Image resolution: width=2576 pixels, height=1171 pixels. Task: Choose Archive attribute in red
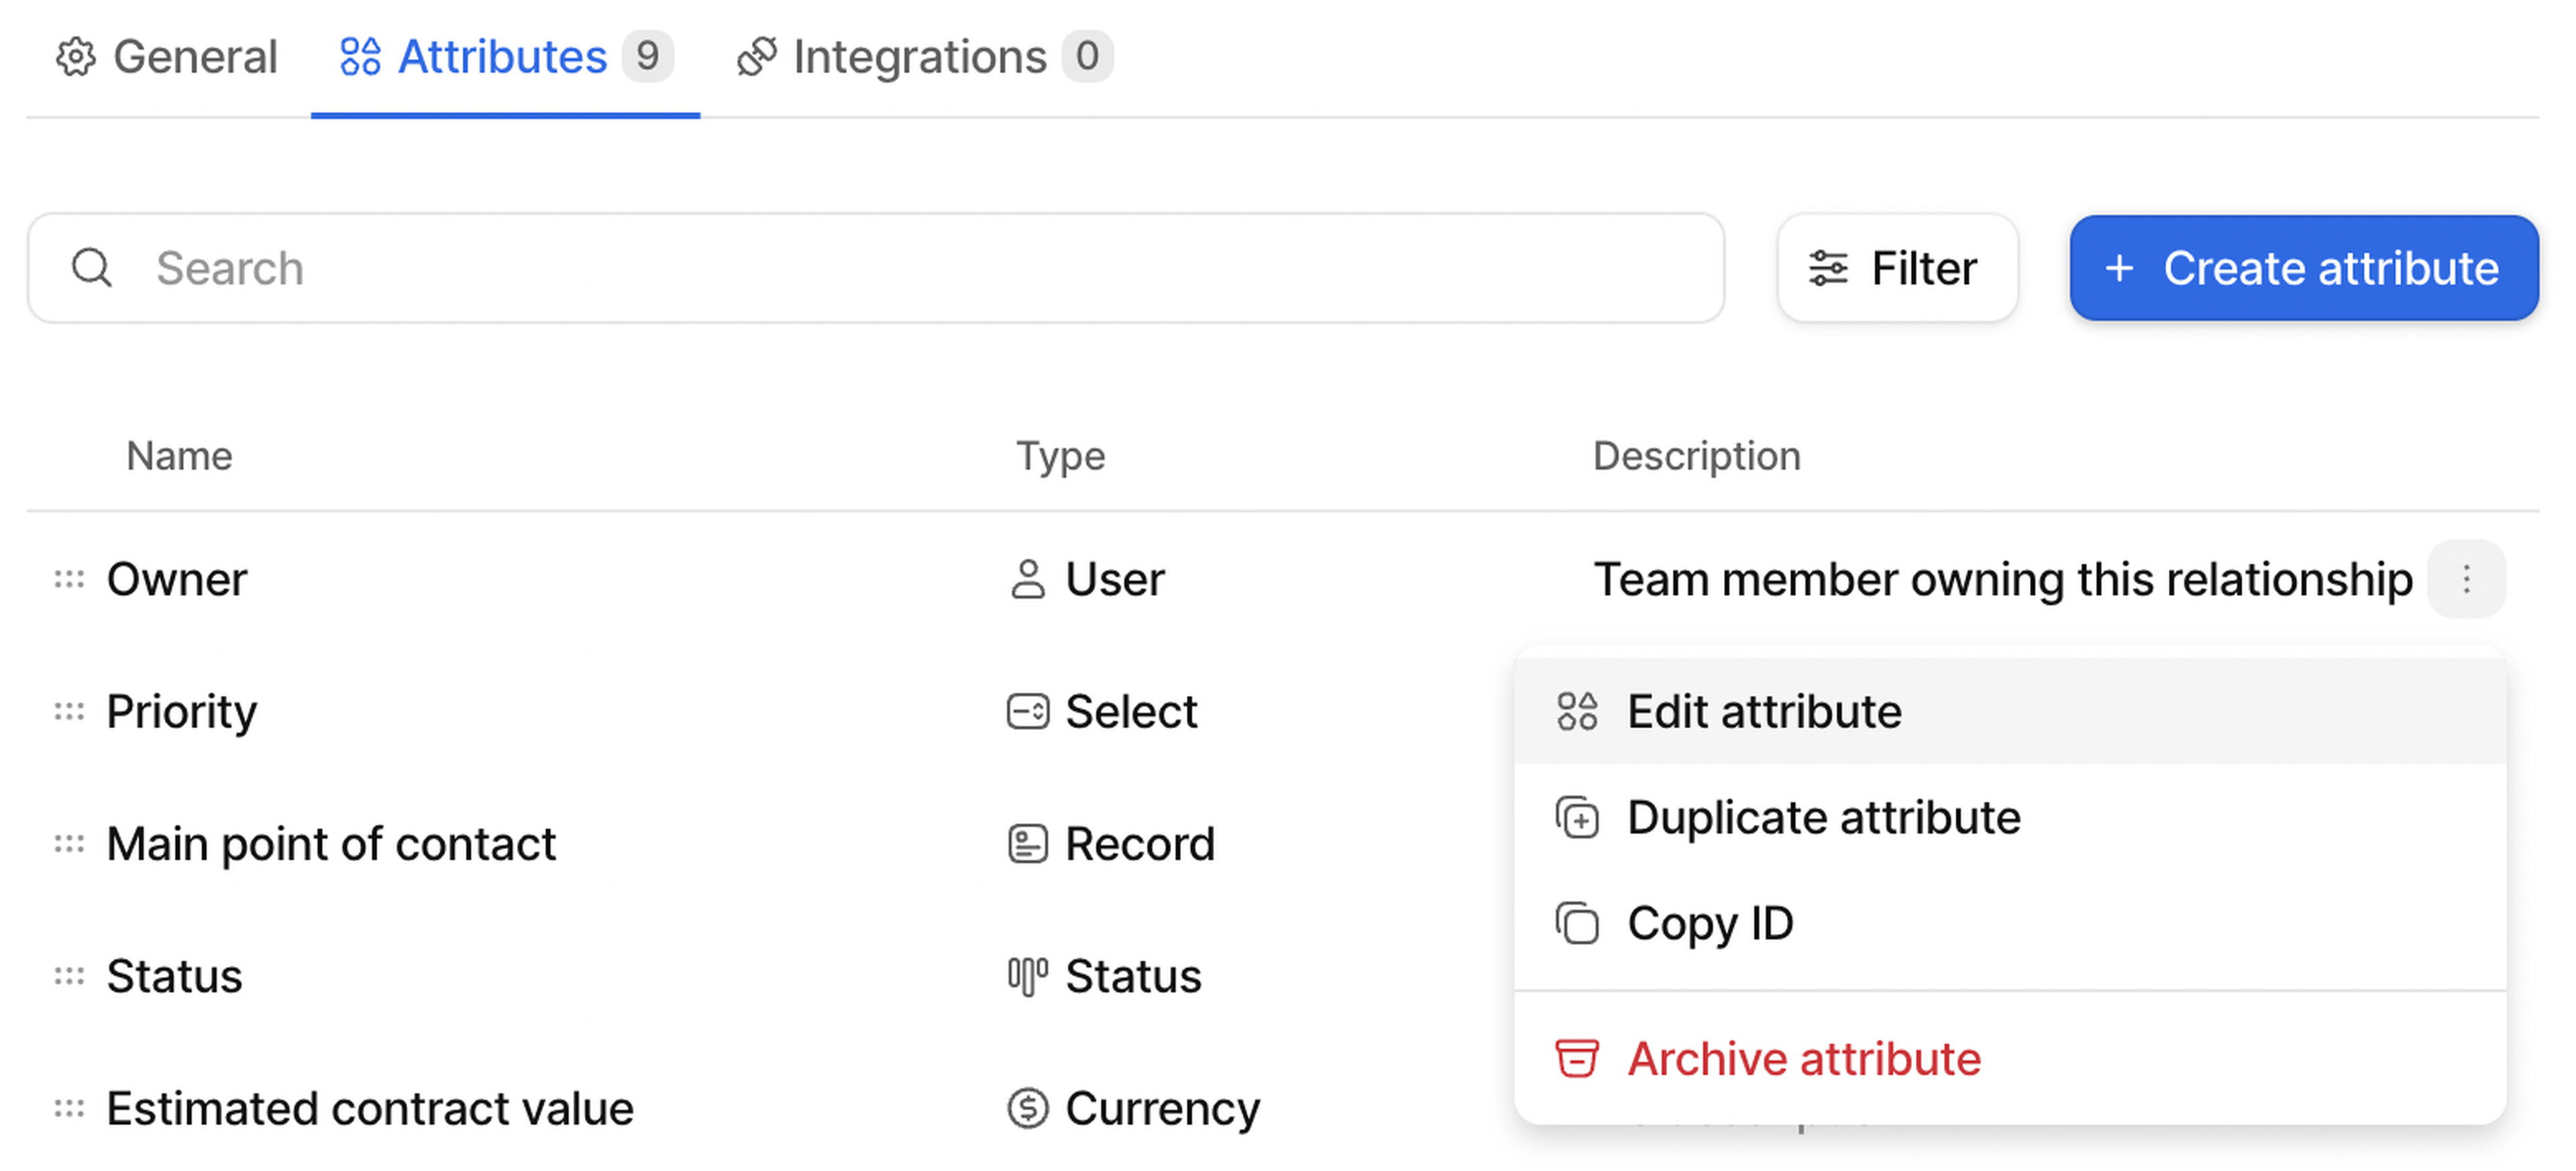(x=1803, y=1058)
